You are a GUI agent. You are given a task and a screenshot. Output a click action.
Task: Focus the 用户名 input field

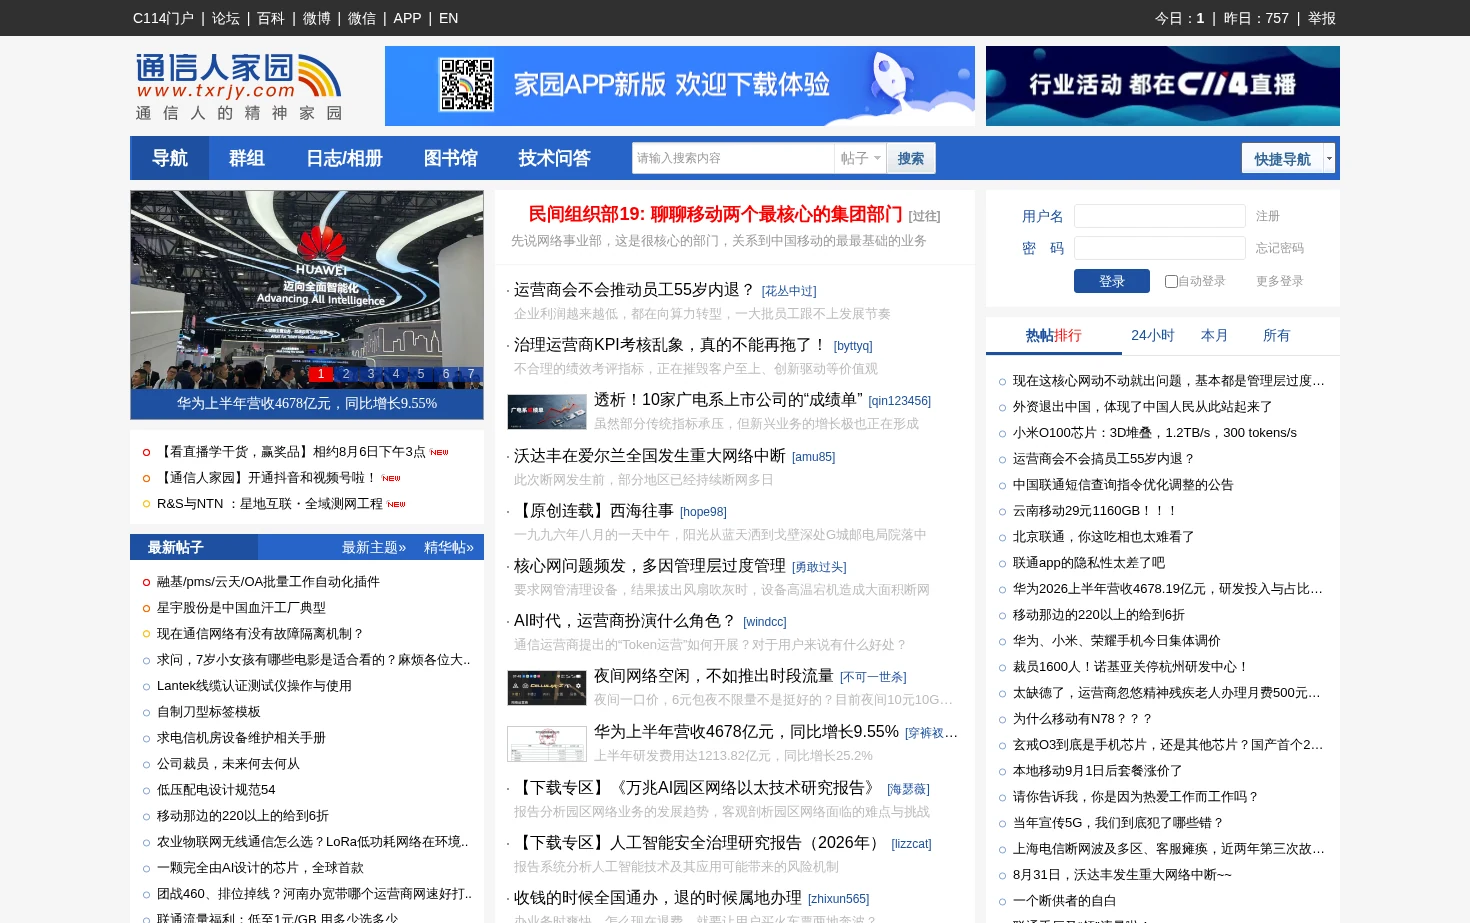tap(1160, 216)
